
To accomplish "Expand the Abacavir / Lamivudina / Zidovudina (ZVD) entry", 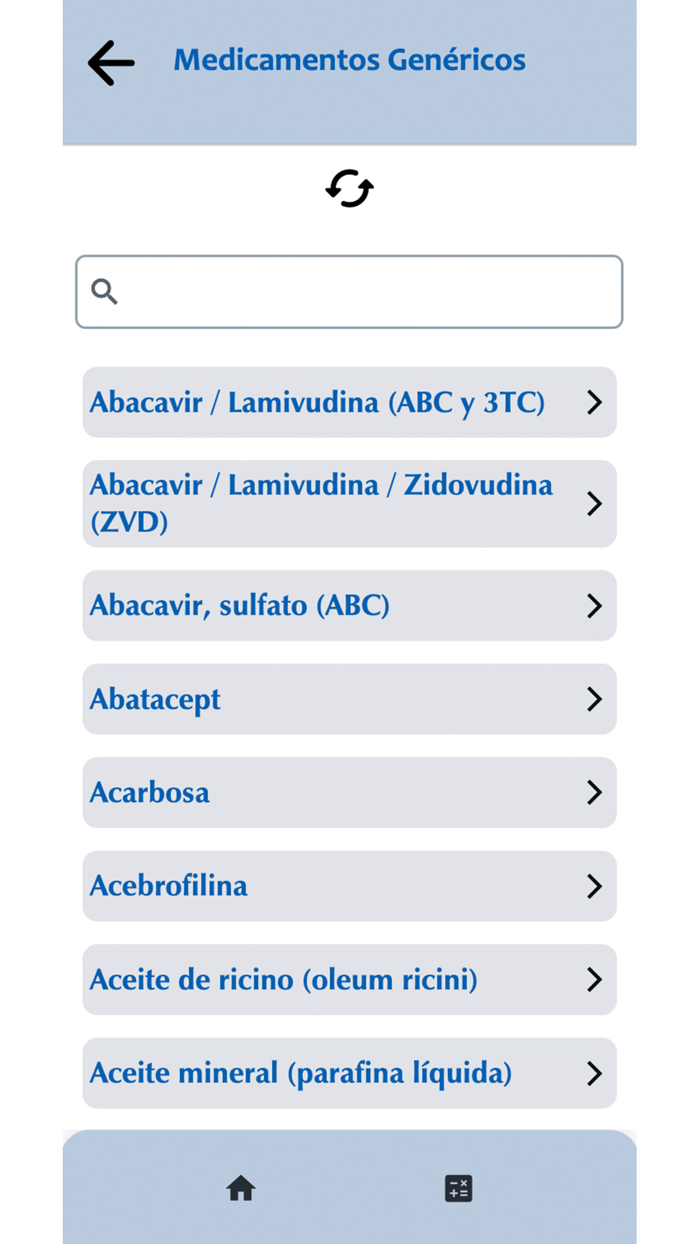I will point(349,503).
